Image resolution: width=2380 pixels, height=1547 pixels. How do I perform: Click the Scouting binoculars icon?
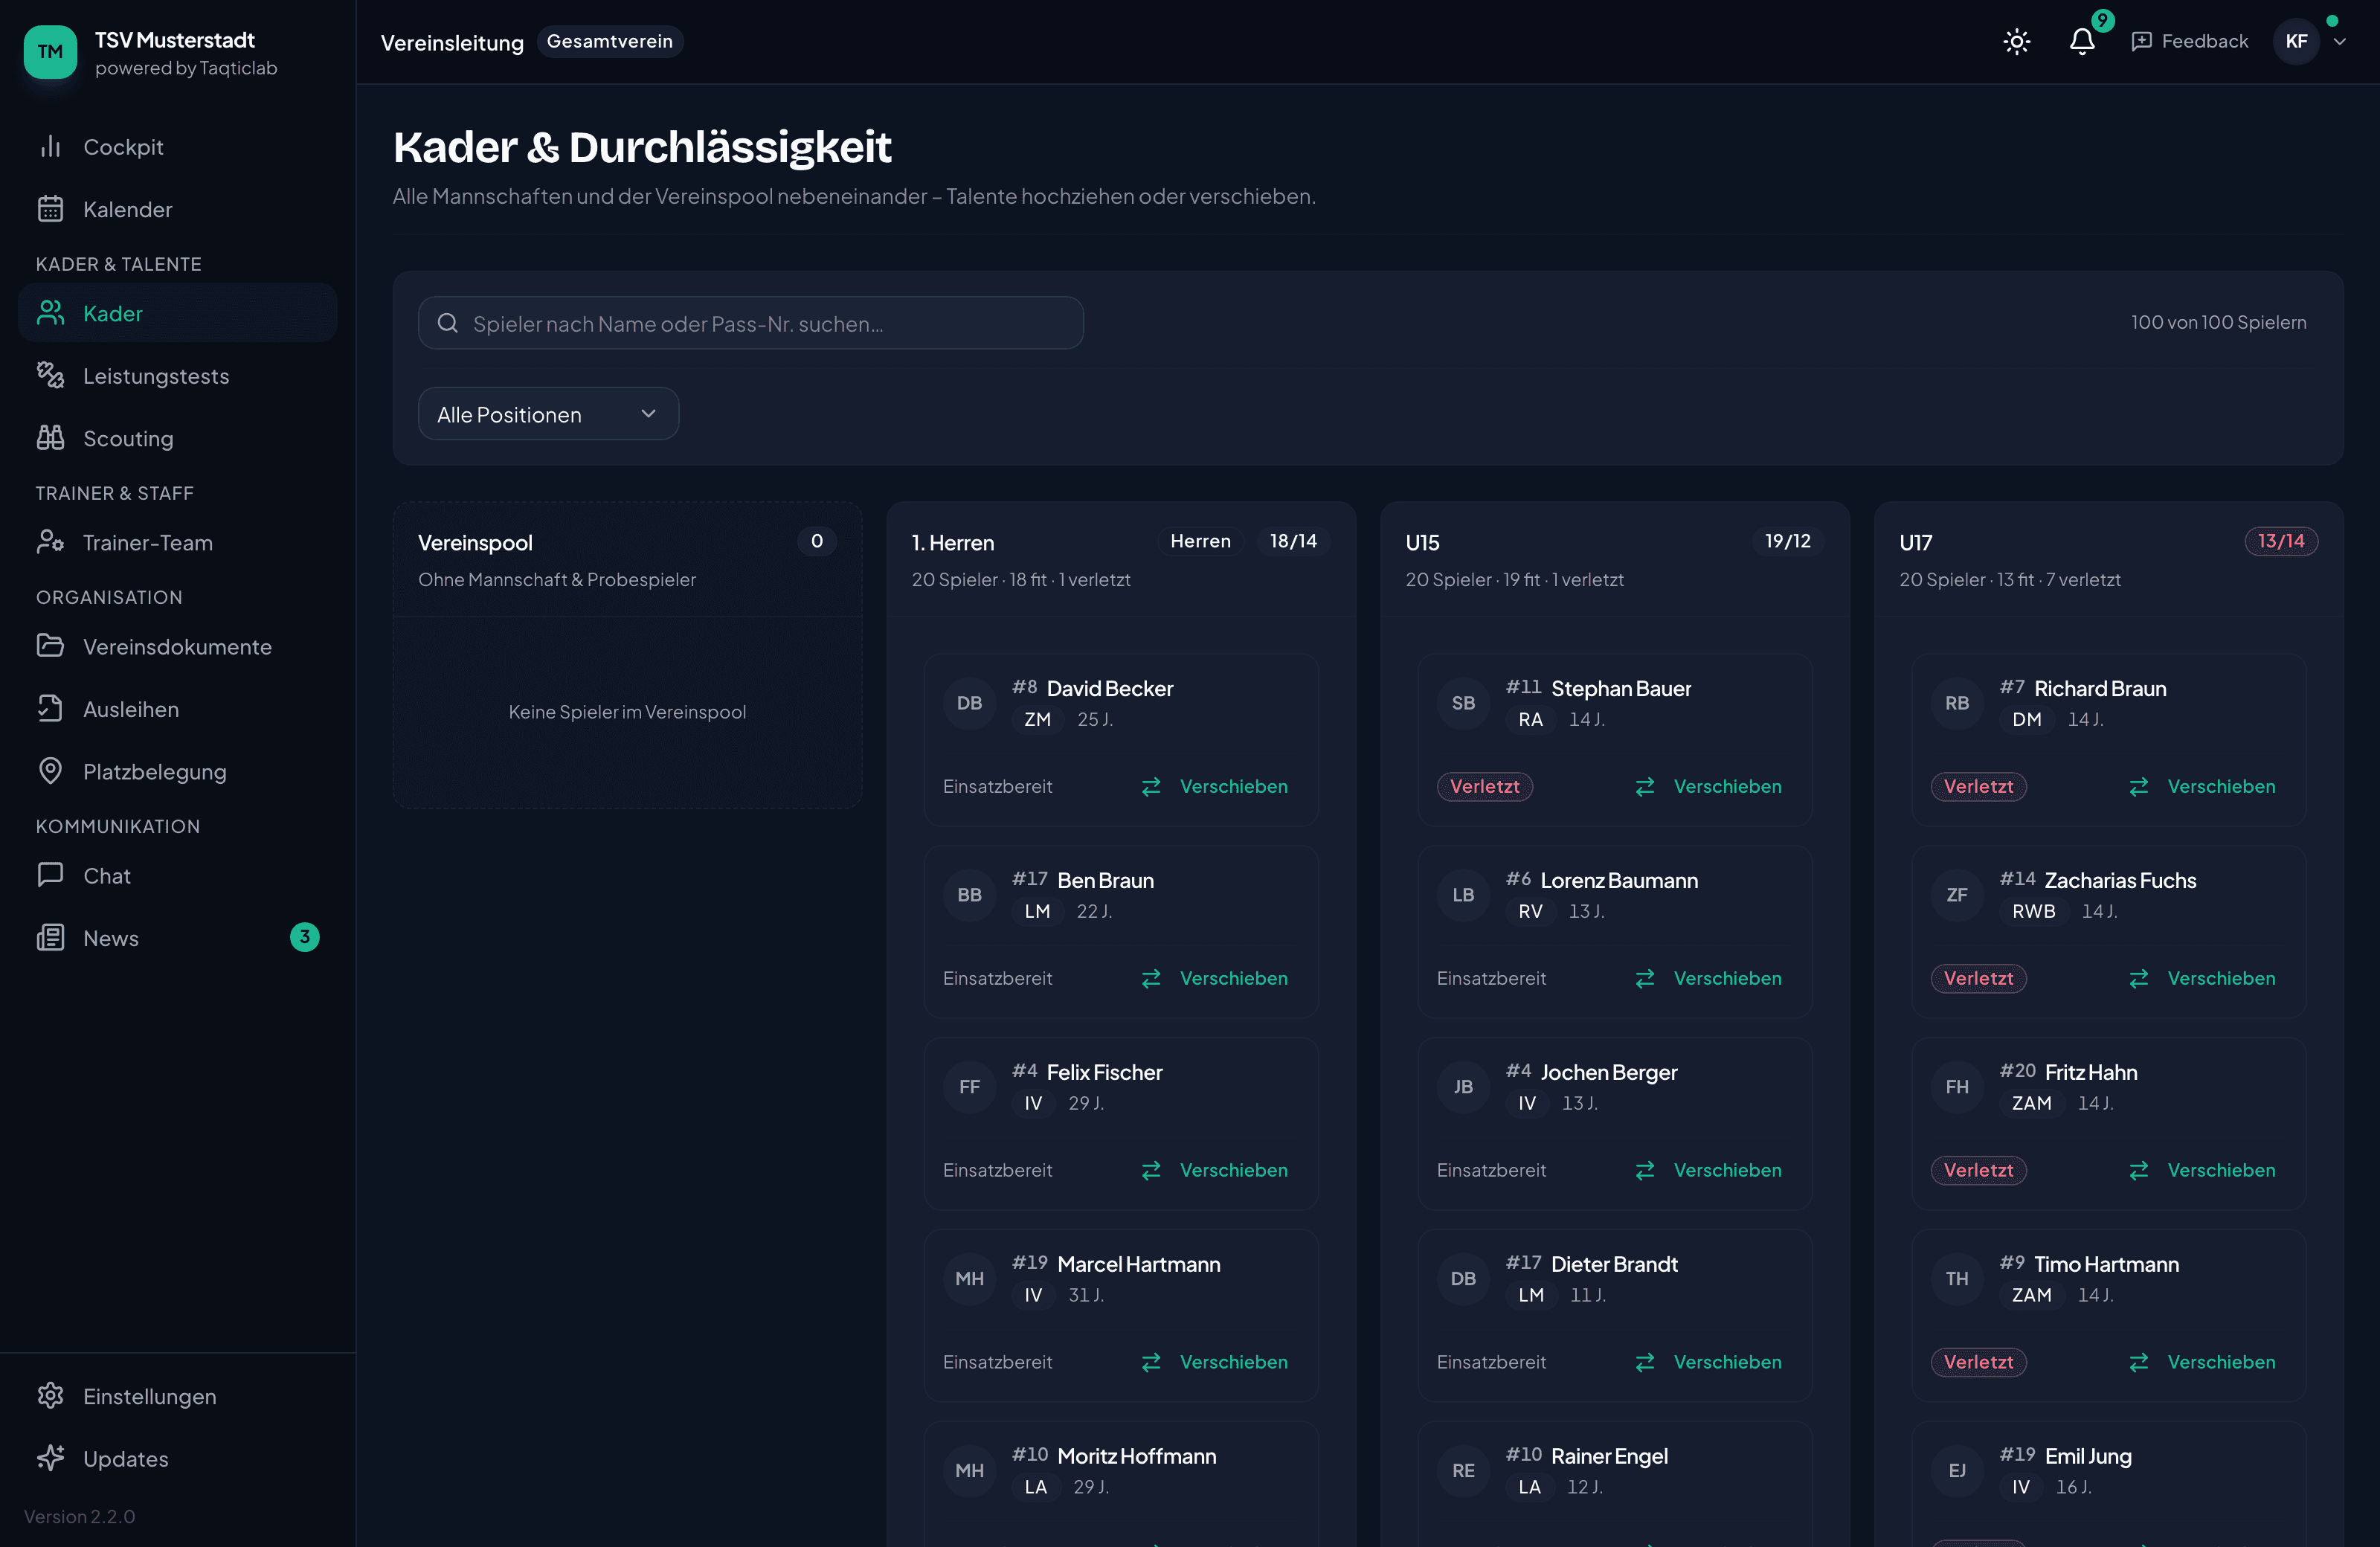[x=50, y=438]
